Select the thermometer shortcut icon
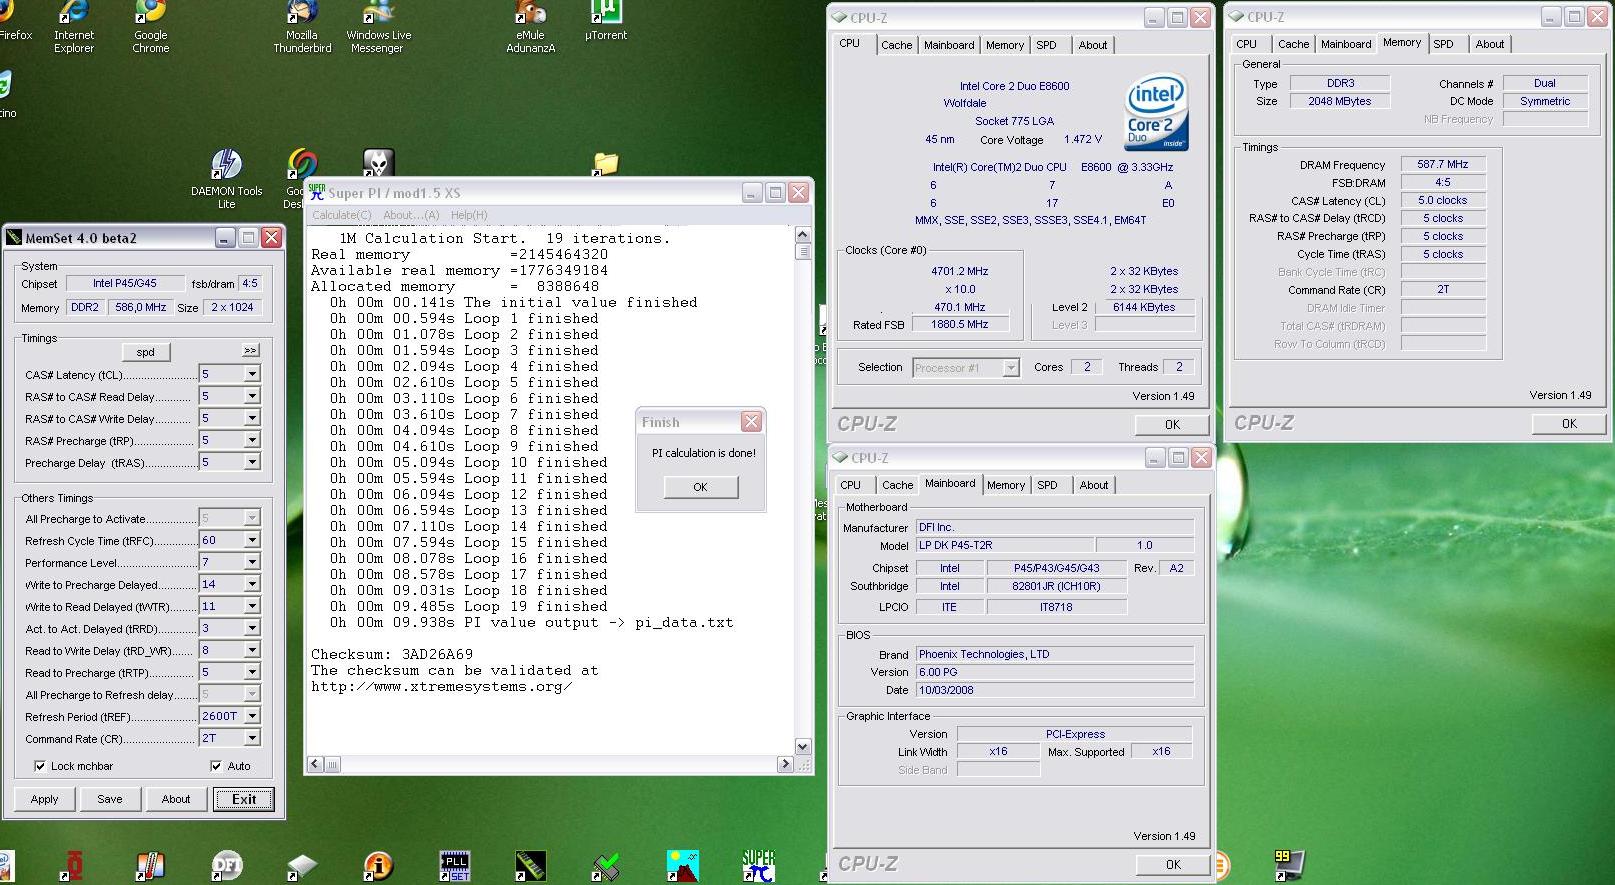 tap(150, 866)
